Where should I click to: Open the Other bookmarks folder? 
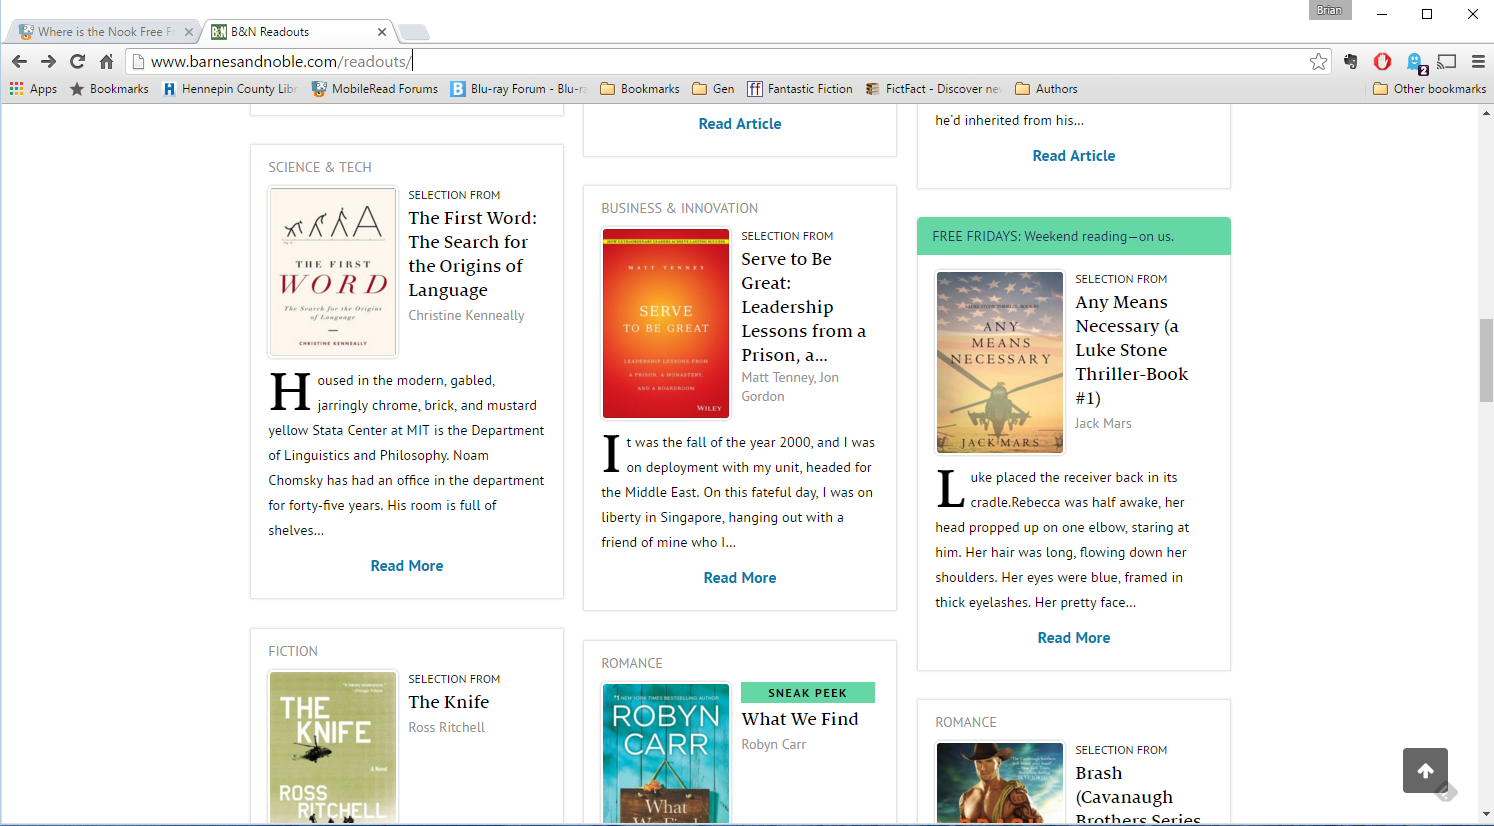point(1430,89)
